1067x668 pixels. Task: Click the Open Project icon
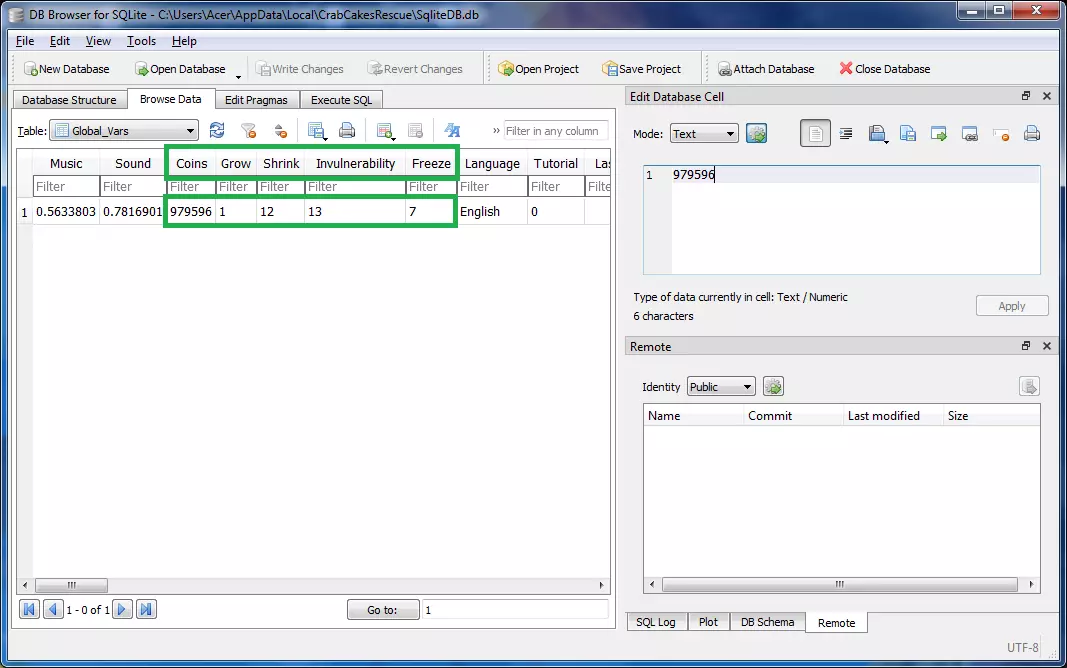506,69
